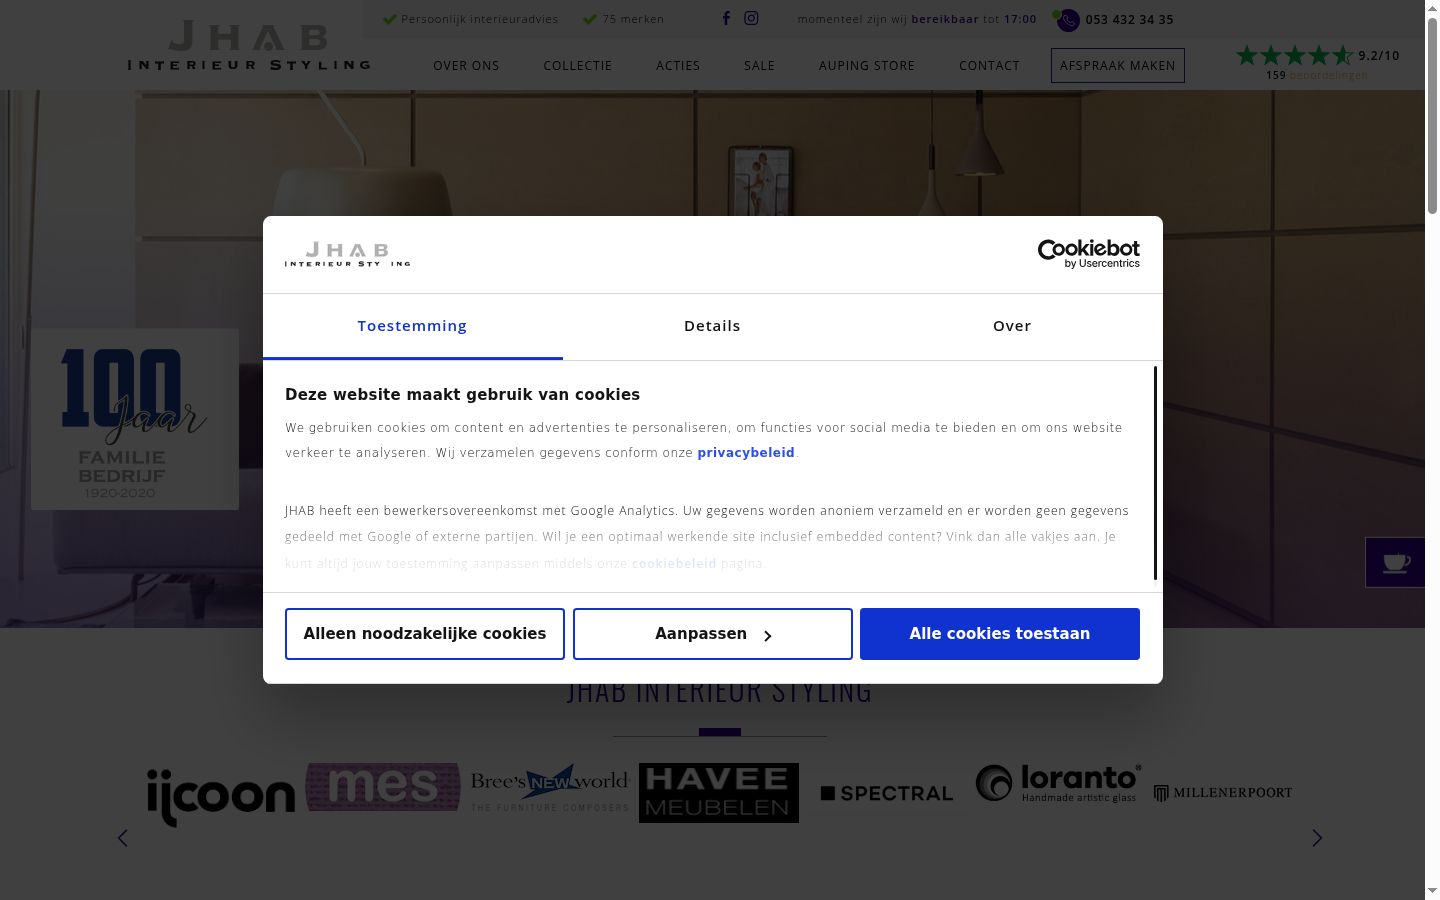
Task: Show previous brands with left carousel arrow
Action: point(123,838)
